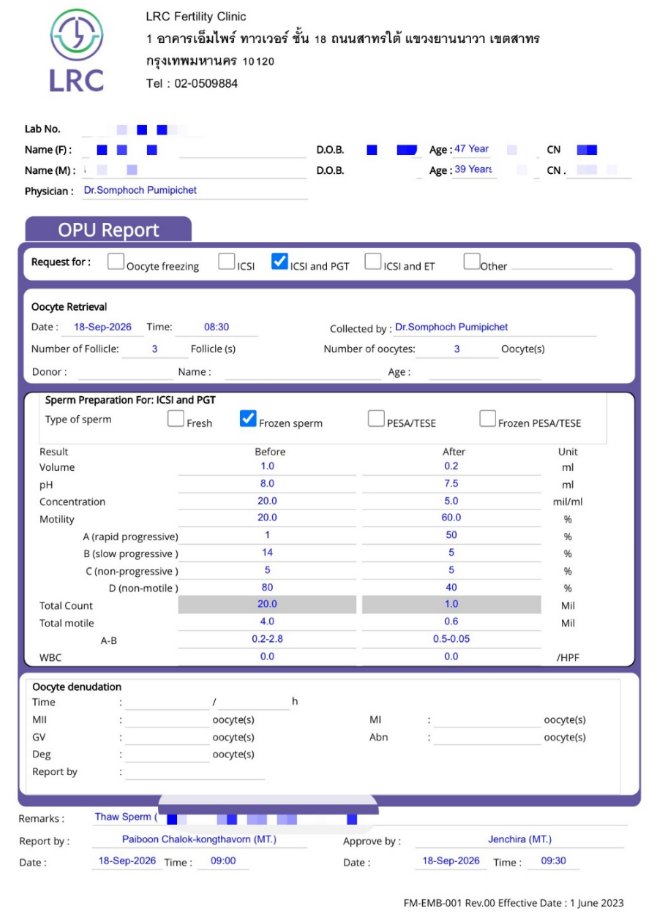Select WBC Before value 0.0
The height and width of the screenshot is (919, 655).
(267, 656)
